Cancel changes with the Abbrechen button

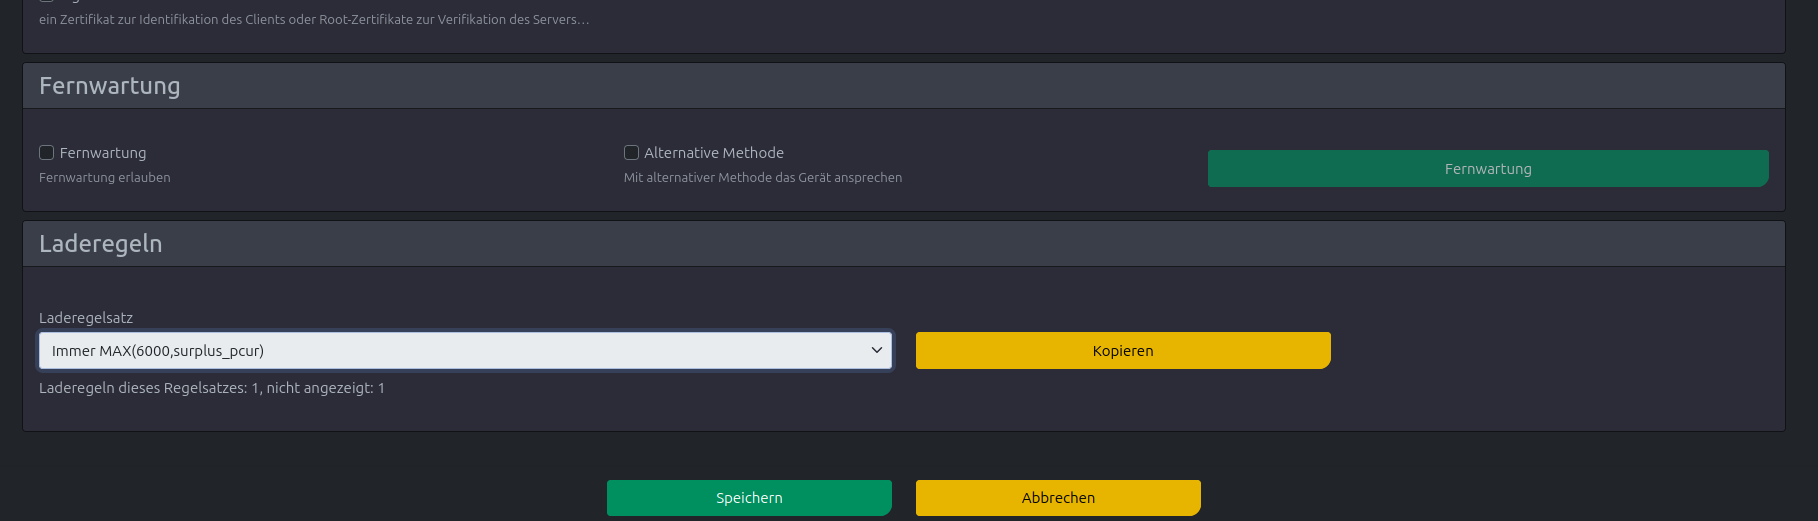click(1058, 497)
